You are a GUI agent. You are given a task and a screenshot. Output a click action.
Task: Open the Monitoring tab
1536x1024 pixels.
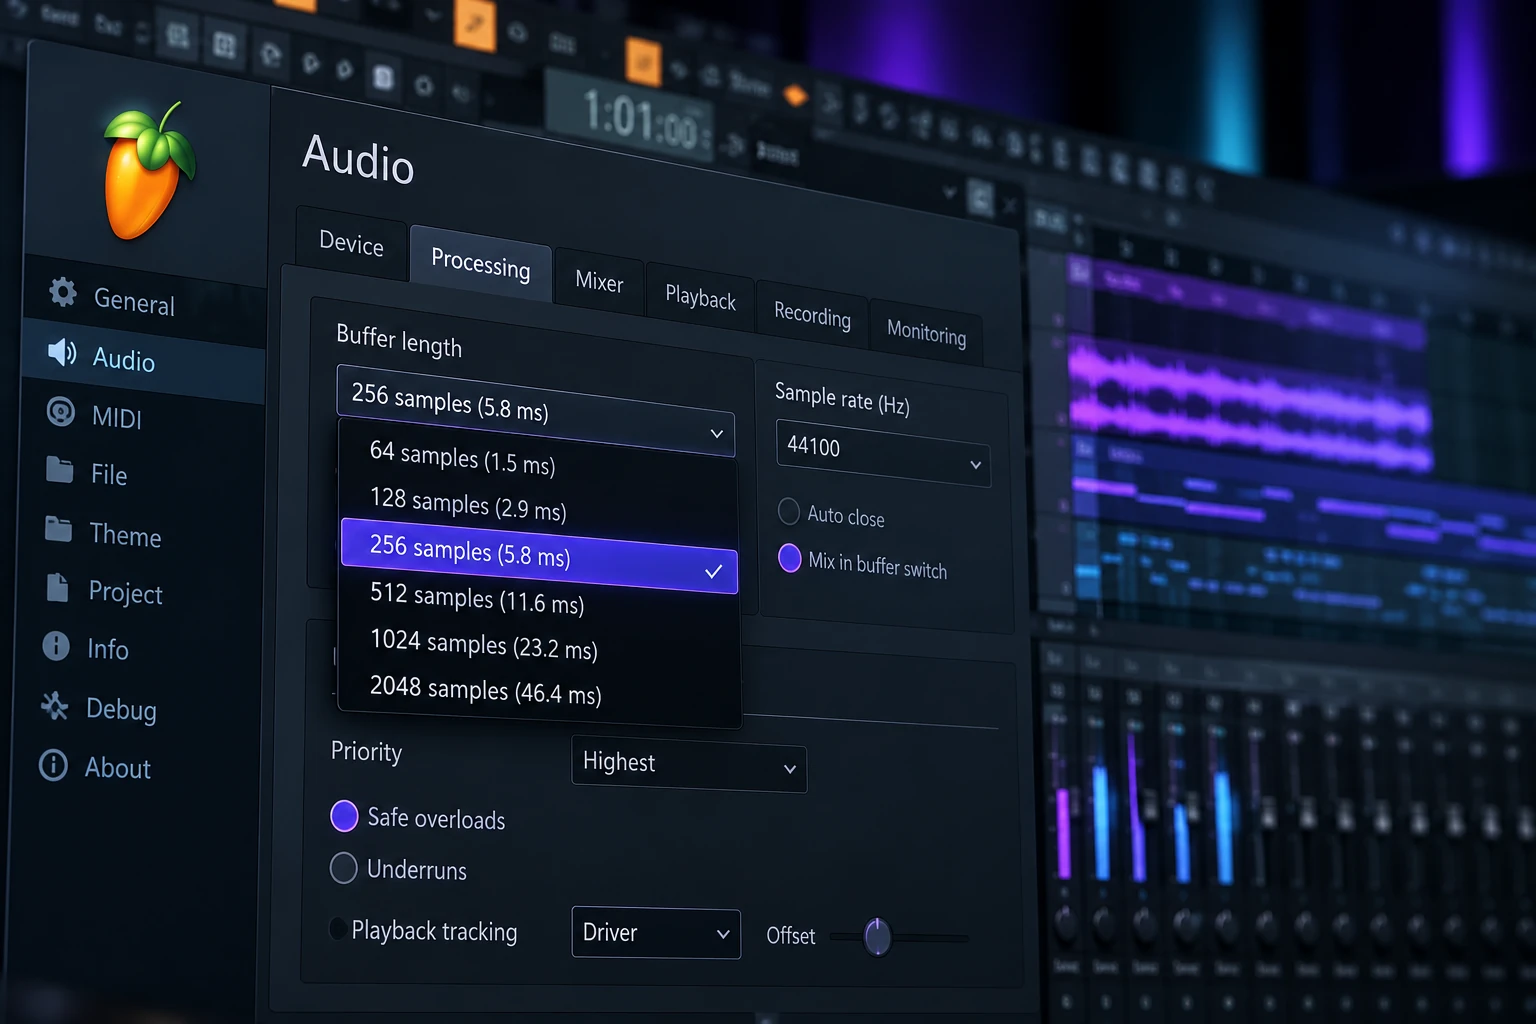pos(926,333)
